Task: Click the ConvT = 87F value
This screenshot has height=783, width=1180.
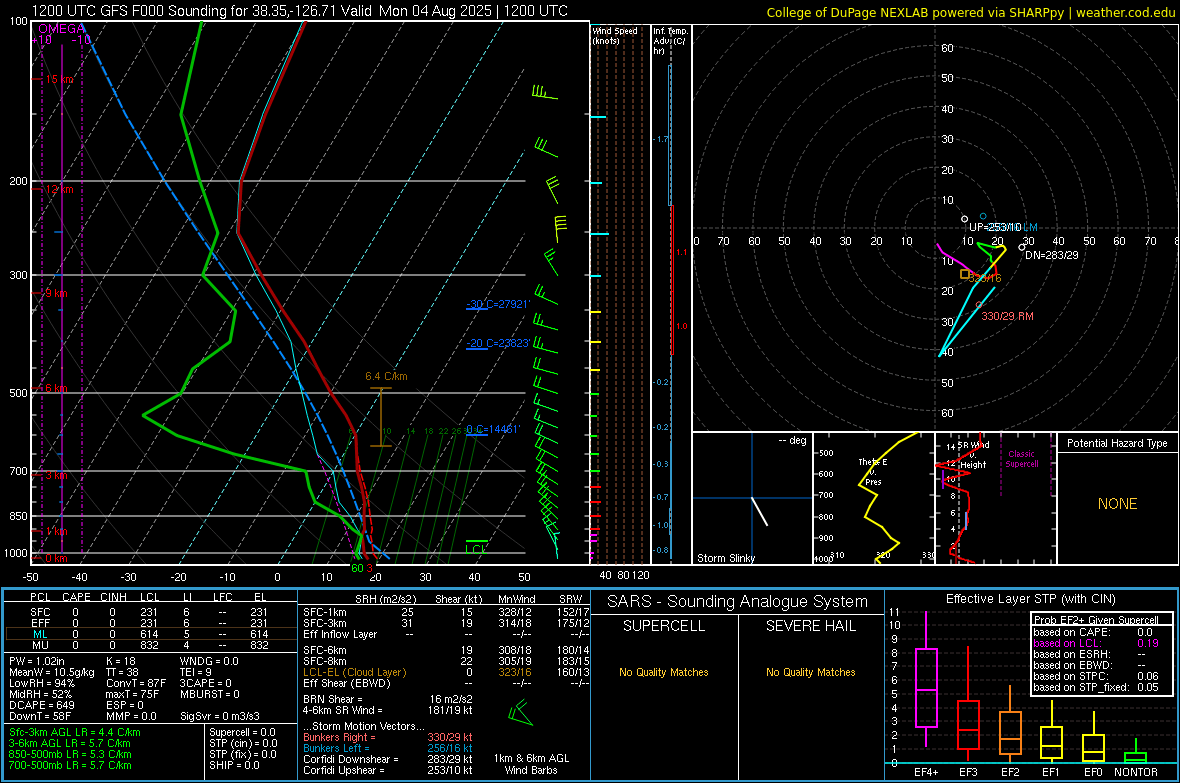Action: (135, 683)
